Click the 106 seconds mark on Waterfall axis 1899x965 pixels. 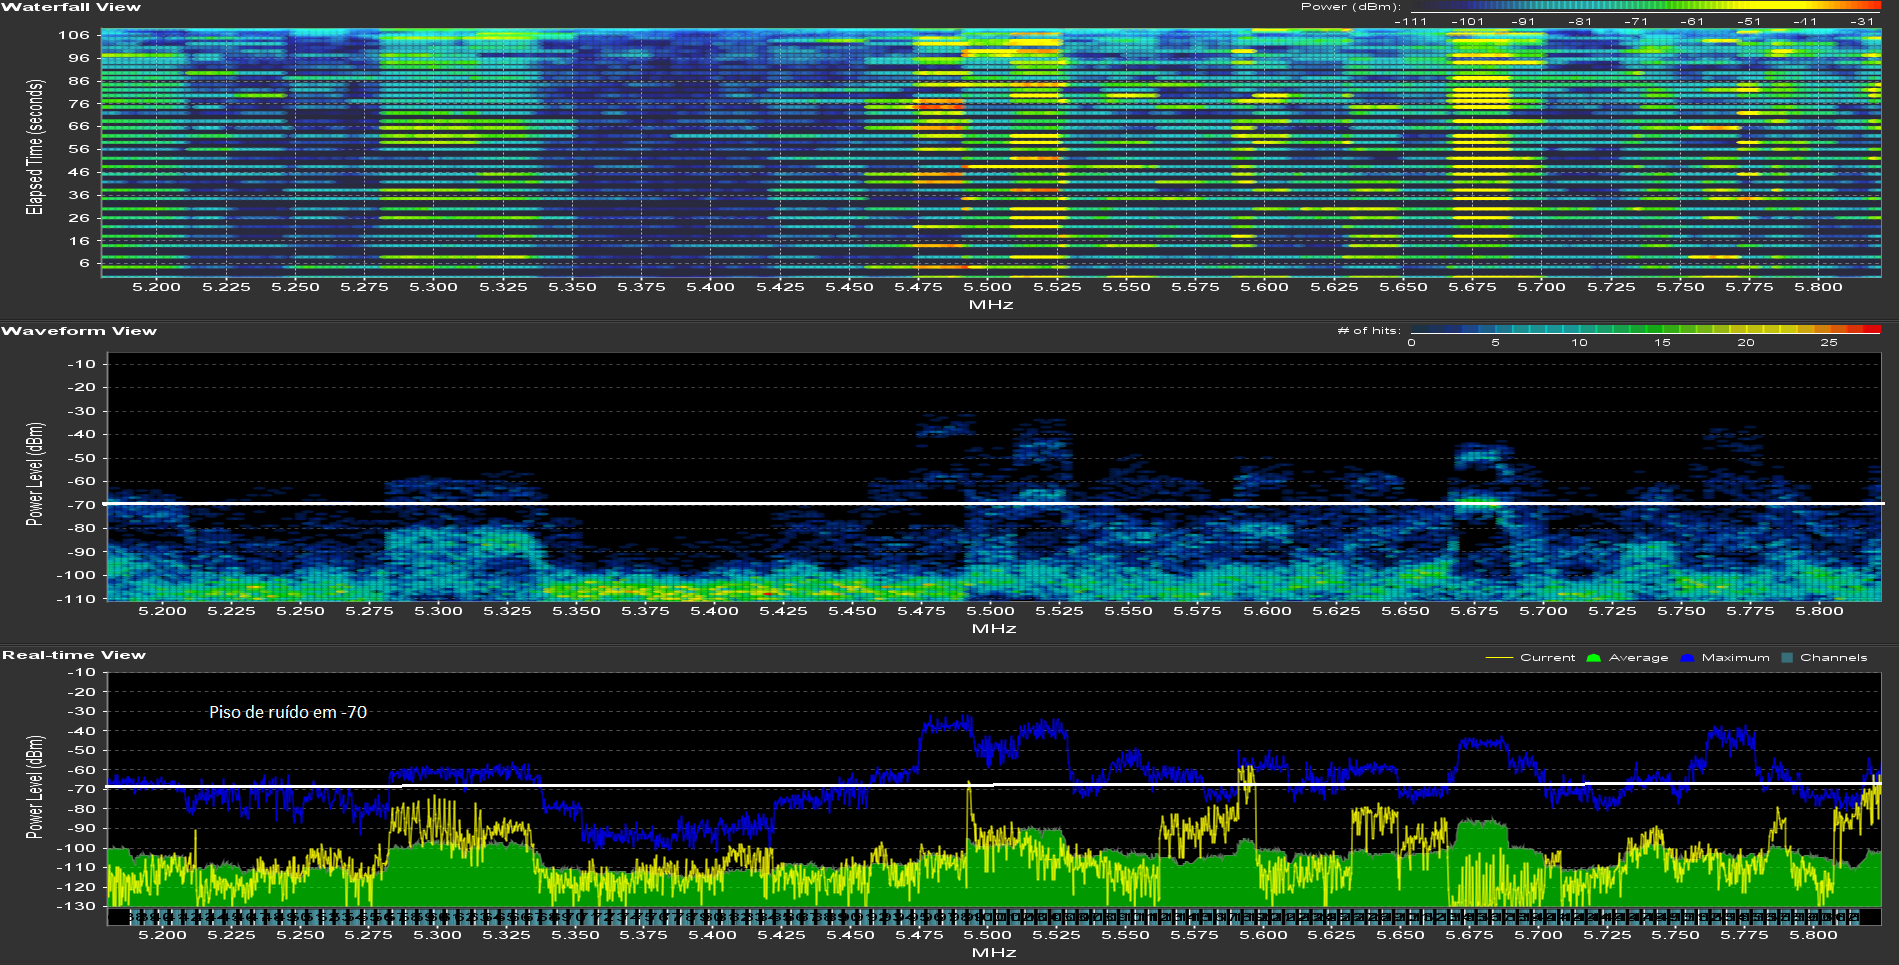[x=74, y=35]
